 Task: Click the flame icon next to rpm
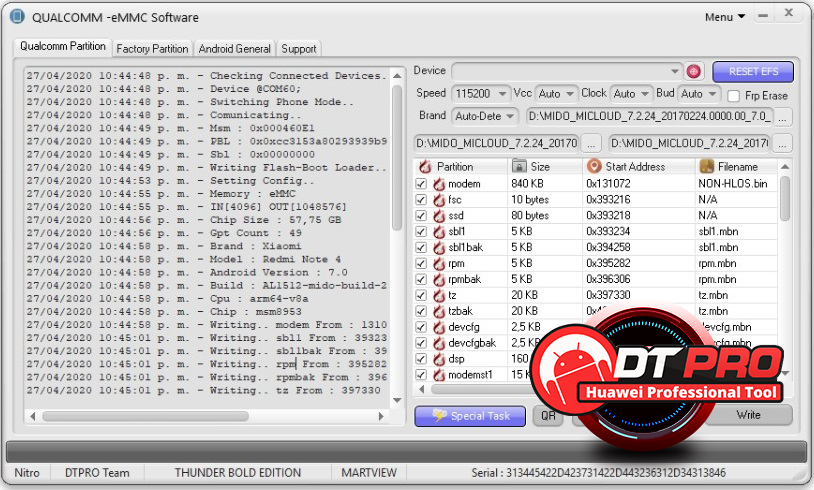pos(439,264)
